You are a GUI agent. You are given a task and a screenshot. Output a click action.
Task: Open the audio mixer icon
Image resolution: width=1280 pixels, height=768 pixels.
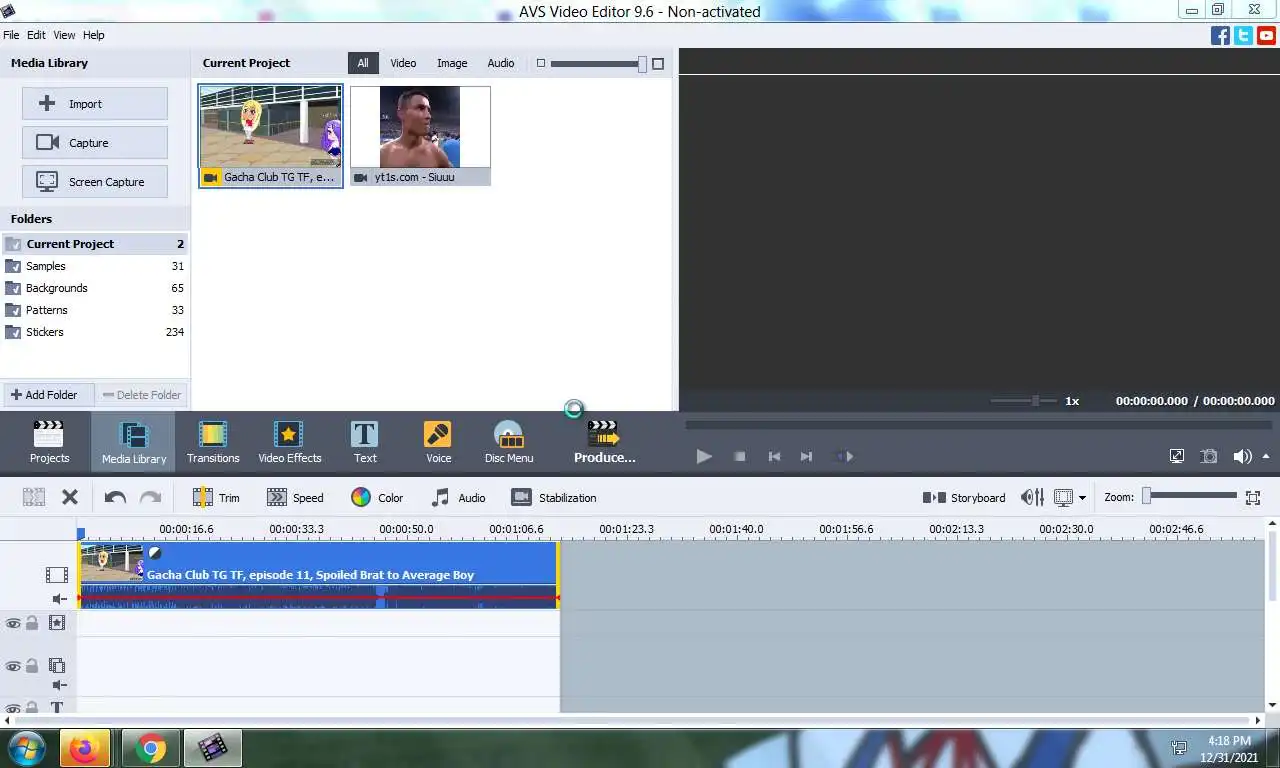click(x=1032, y=497)
